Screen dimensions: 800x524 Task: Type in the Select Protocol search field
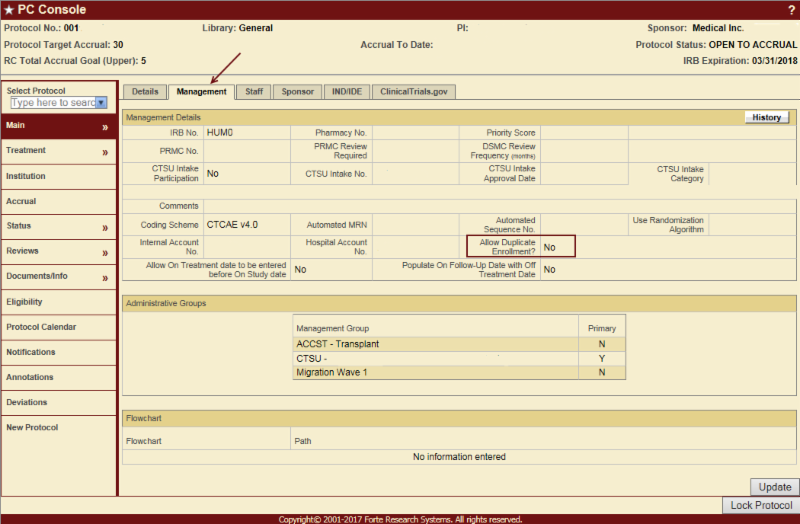tap(53, 103)
